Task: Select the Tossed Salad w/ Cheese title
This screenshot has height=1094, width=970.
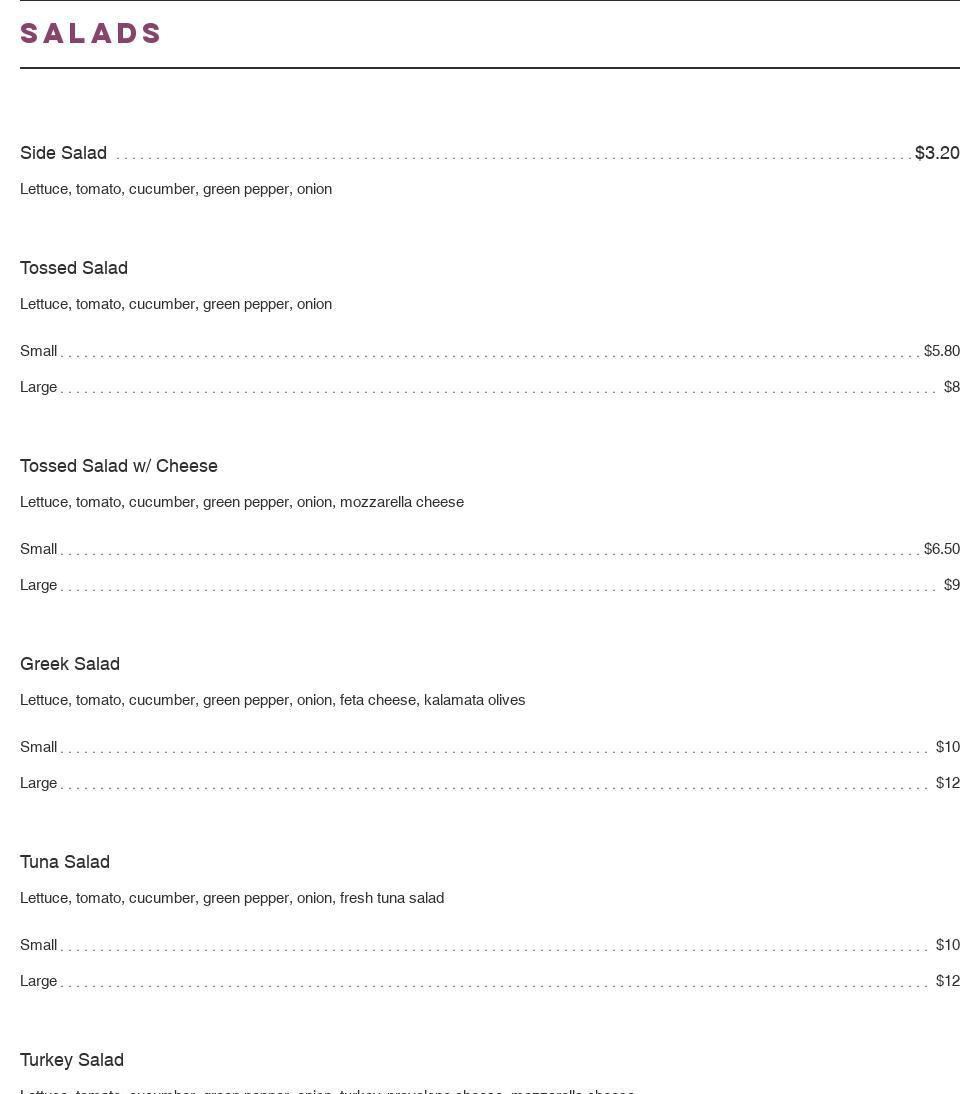Action: click(x=119, y=466)
